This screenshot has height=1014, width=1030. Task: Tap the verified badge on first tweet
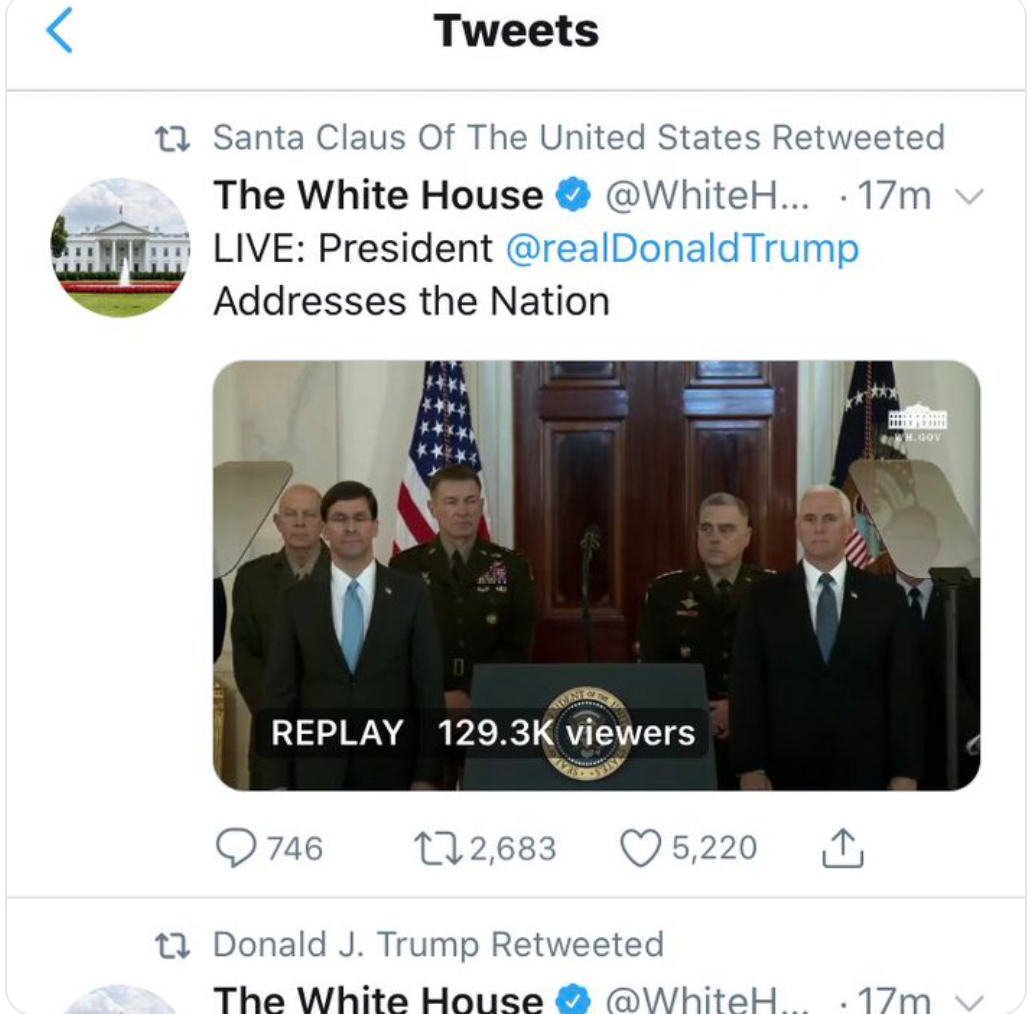[573, 196]
